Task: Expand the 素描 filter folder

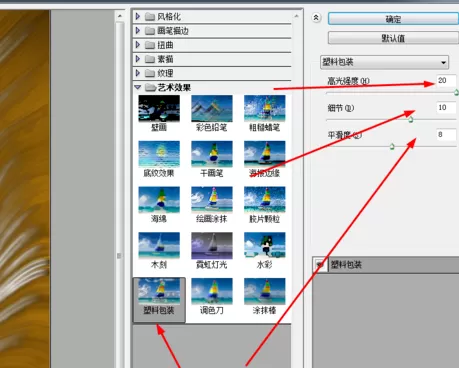Action: (x=138, y=59)
